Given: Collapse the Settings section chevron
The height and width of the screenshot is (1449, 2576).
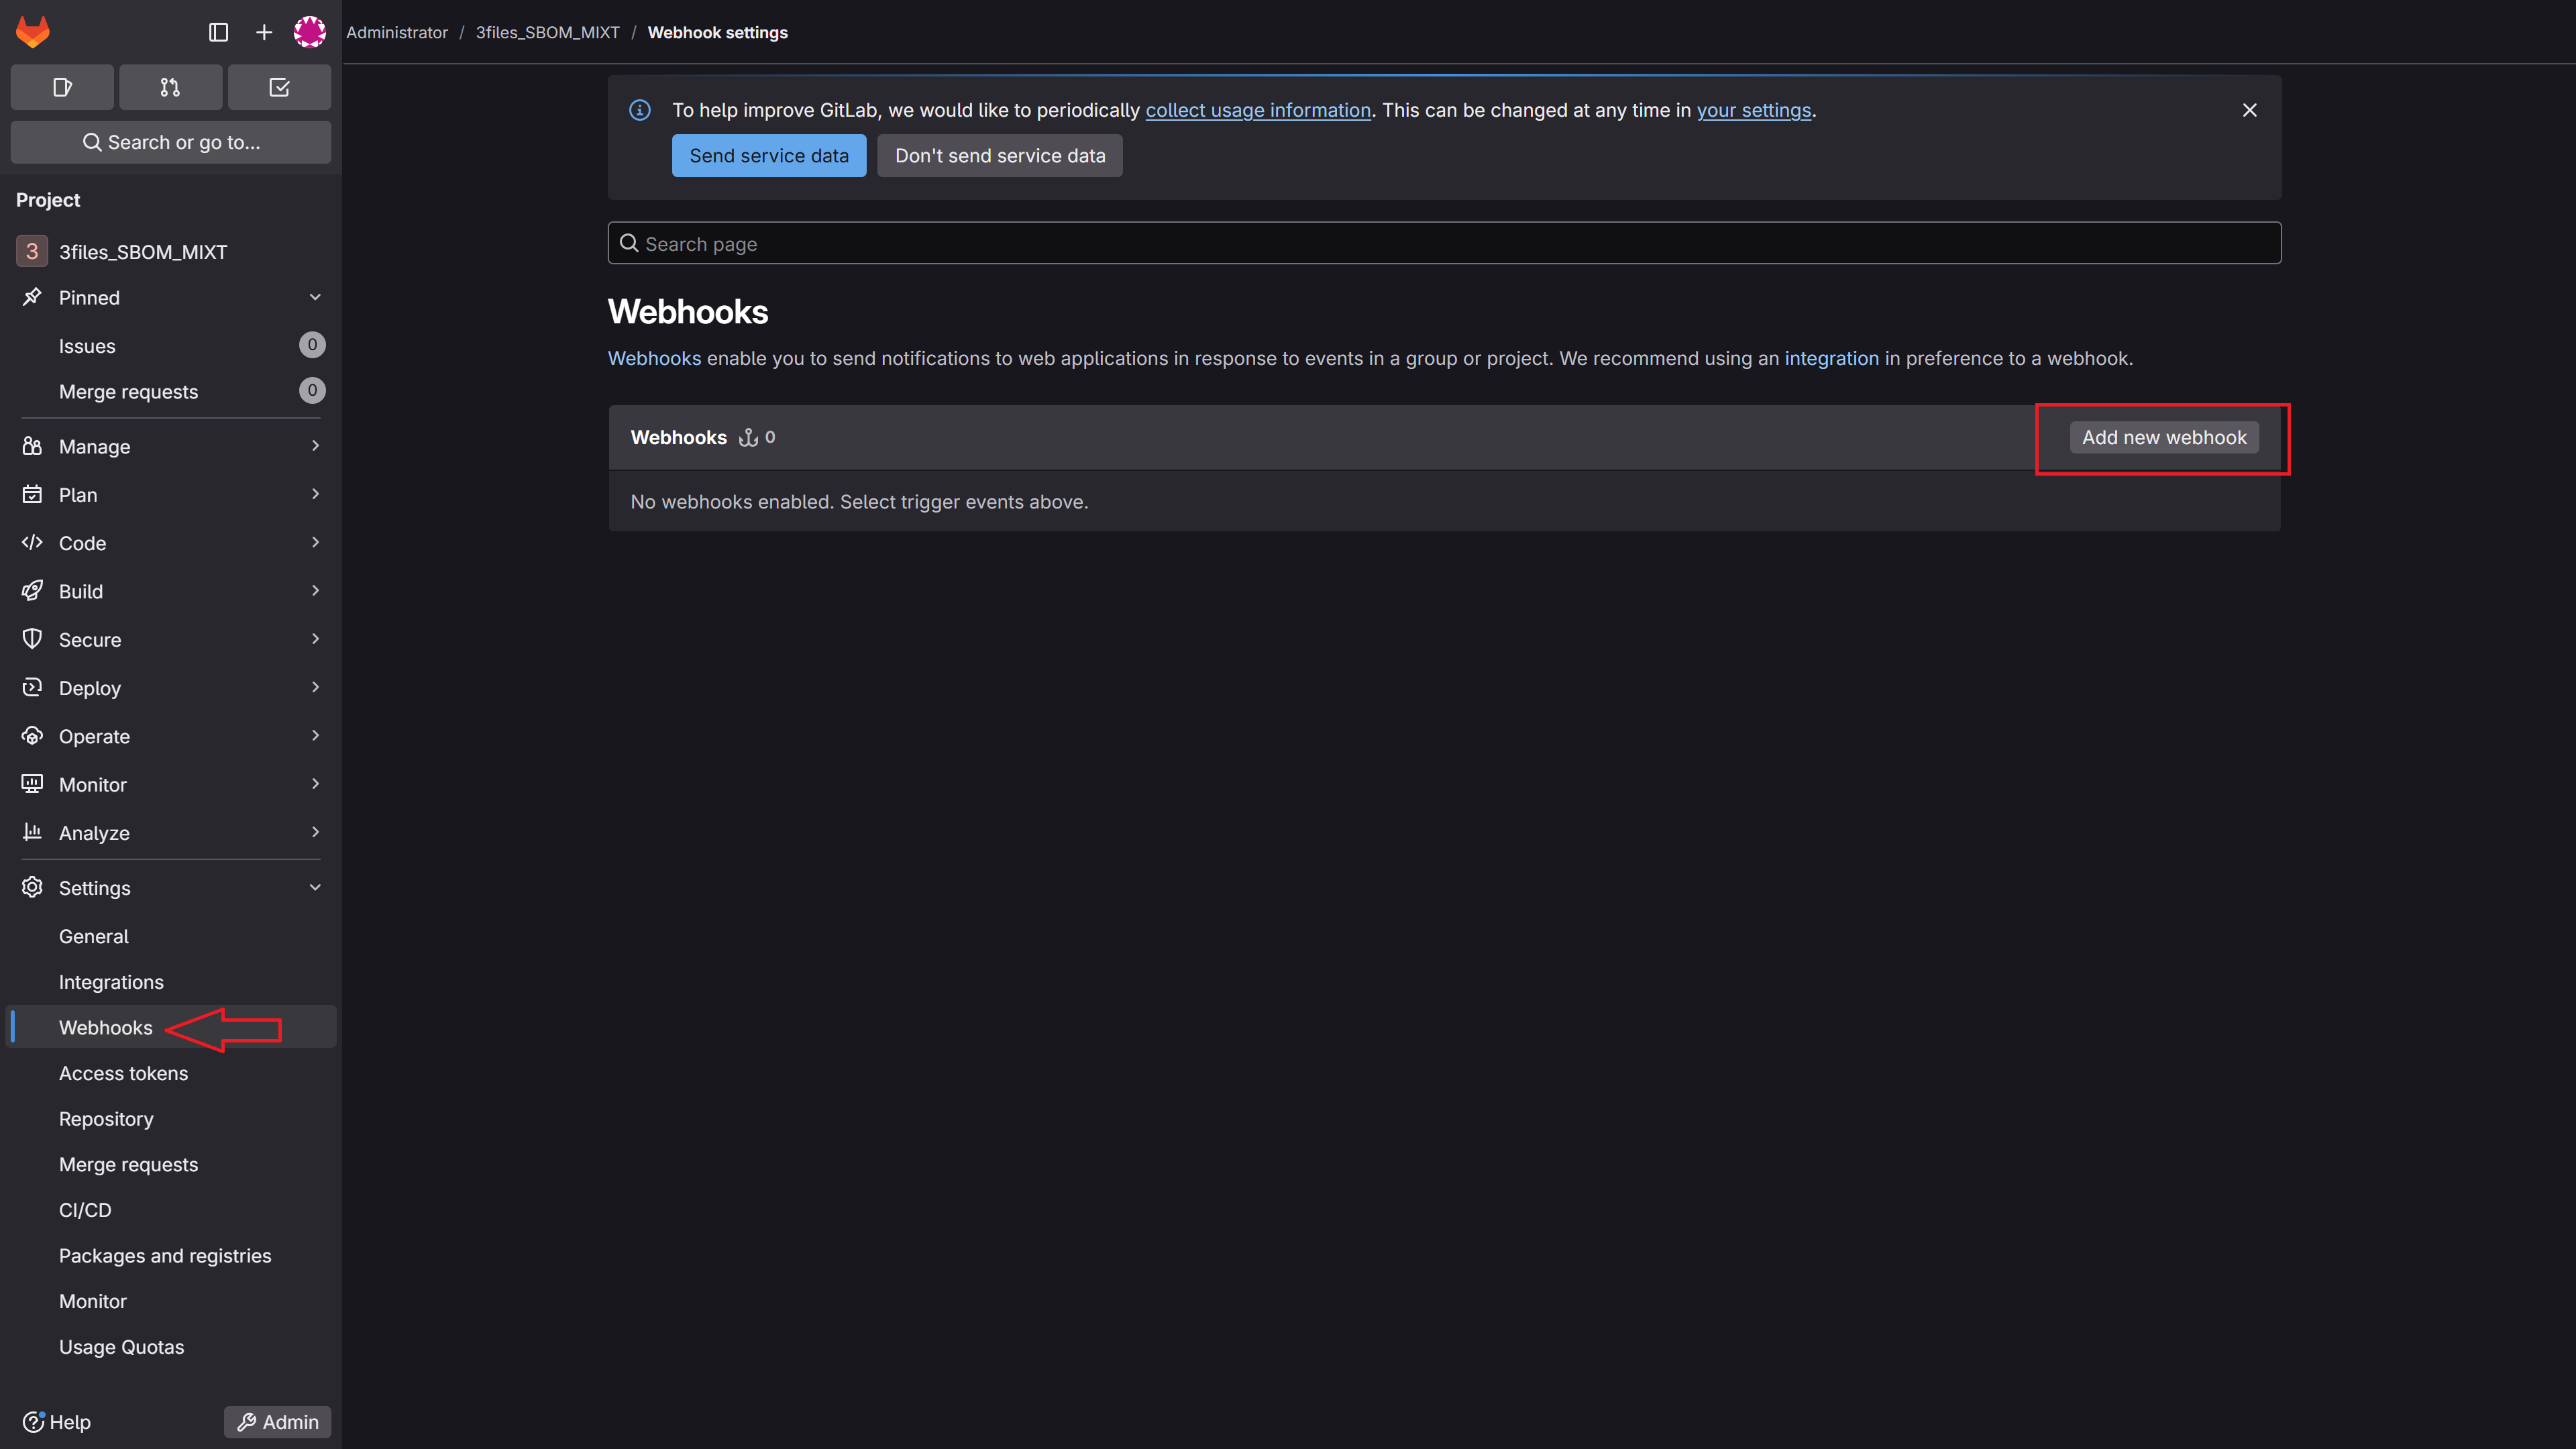Looking at the screenshot, I should pyautogui.click(x=315, y=888).
